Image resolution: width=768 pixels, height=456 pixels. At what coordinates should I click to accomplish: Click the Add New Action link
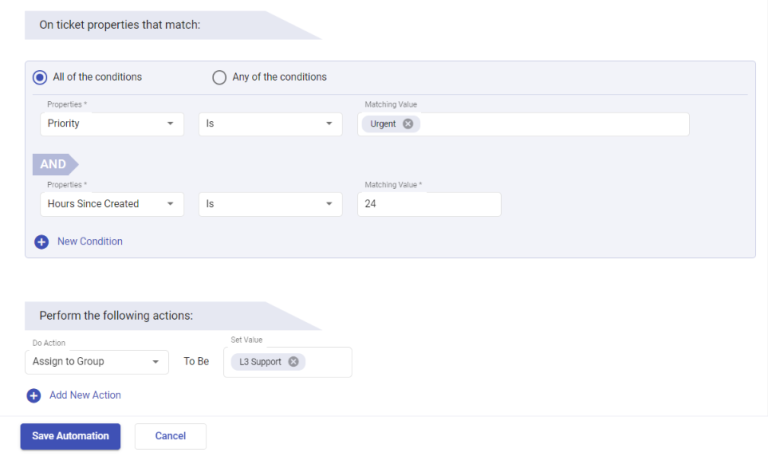tap(85, 395)
